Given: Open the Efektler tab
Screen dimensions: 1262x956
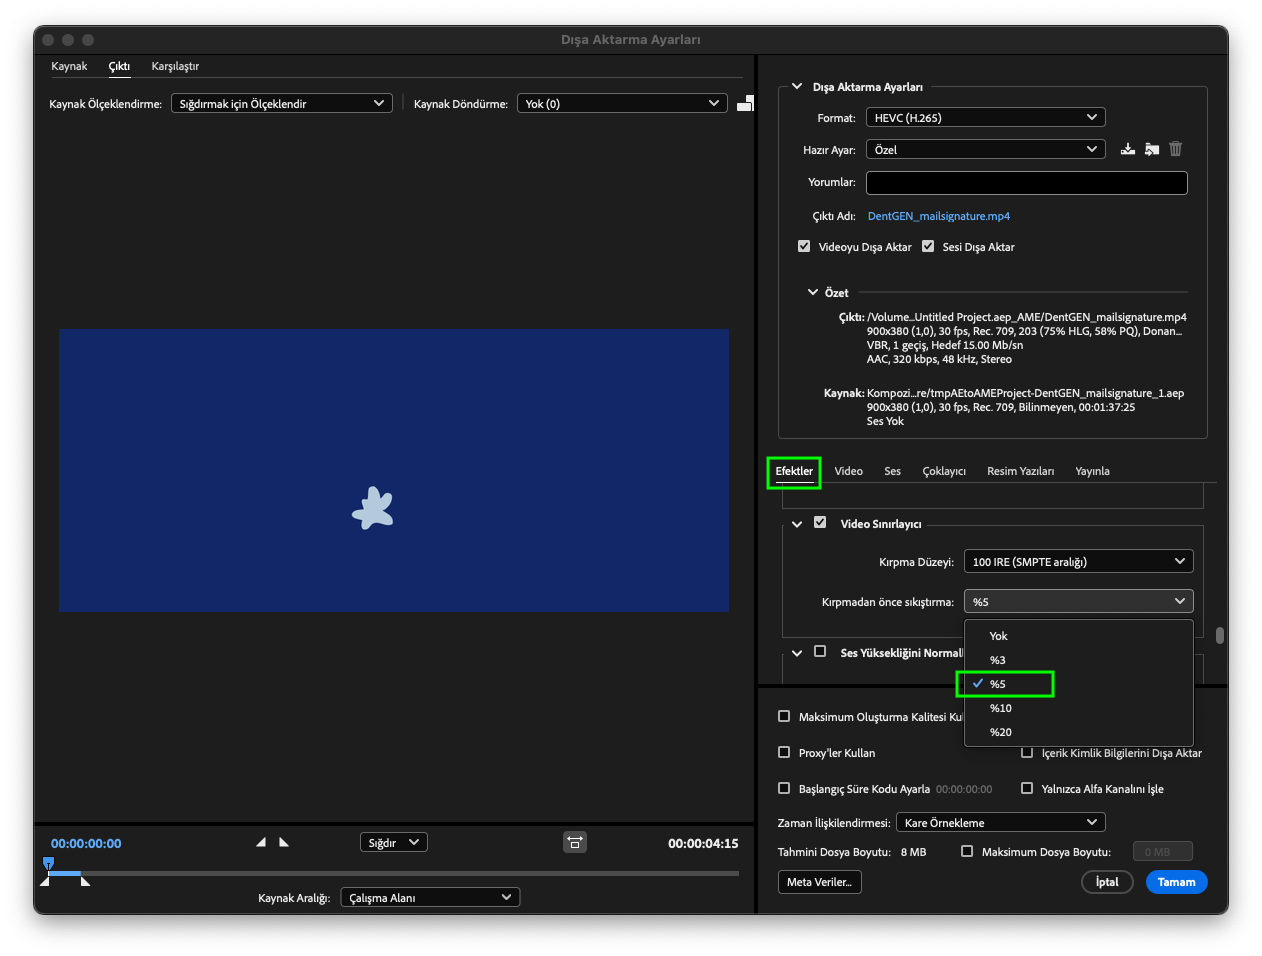Looking at the screenshot, I should coord(794,471).
